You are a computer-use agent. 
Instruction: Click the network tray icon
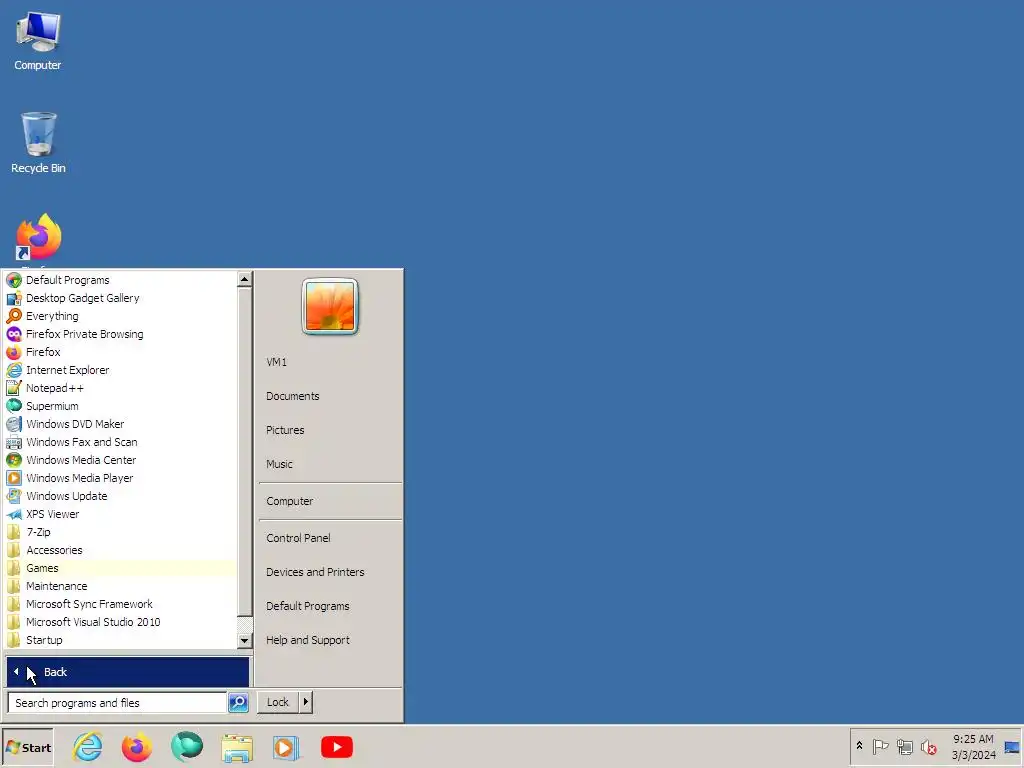pos(904,746)
